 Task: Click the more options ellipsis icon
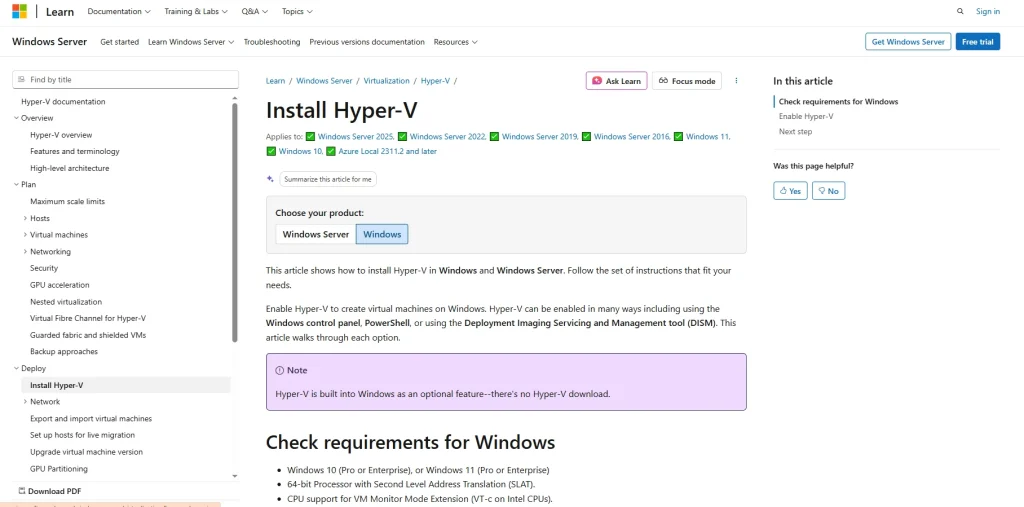coord(737,81)
